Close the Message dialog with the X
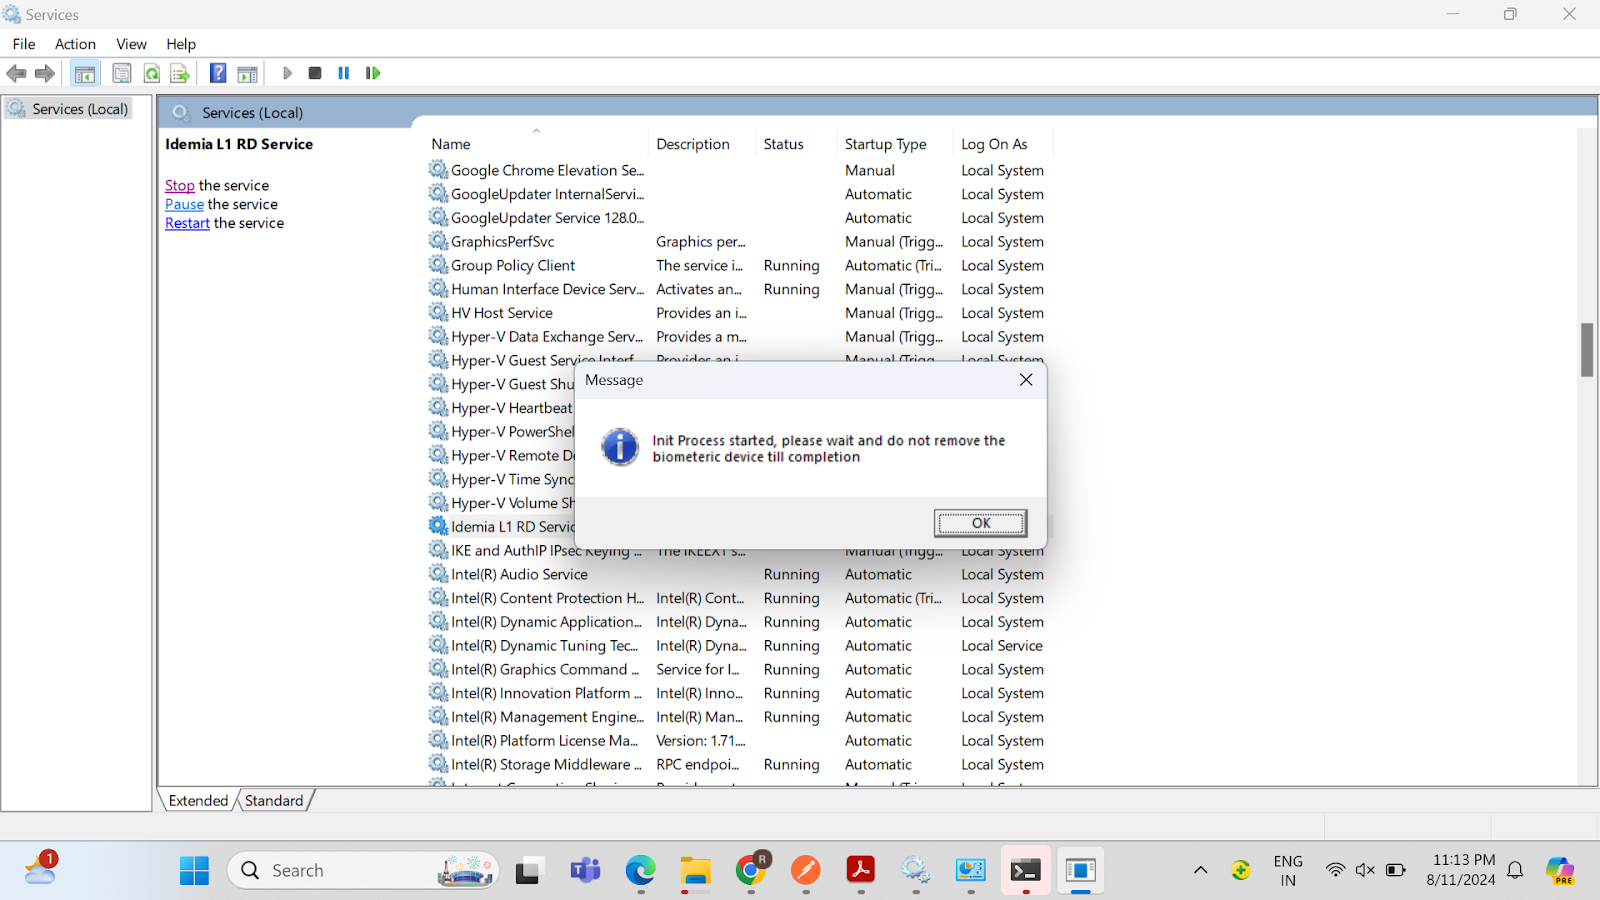 click(x=1026, y=380)
